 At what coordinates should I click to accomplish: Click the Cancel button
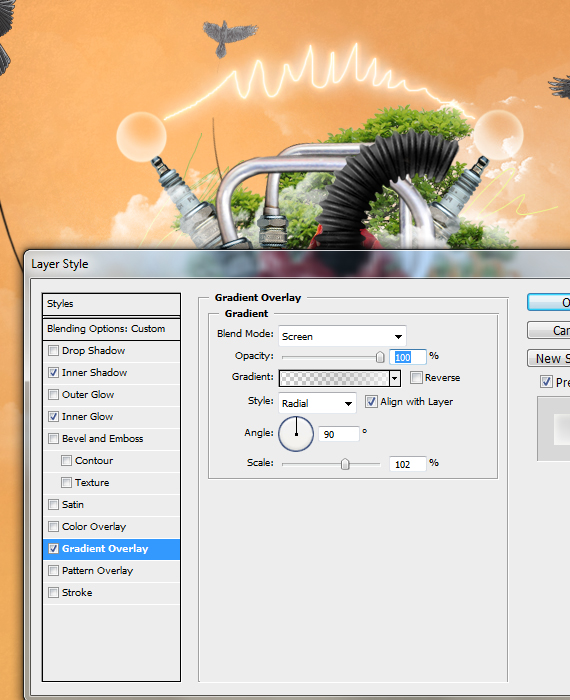tap(549, 330)
